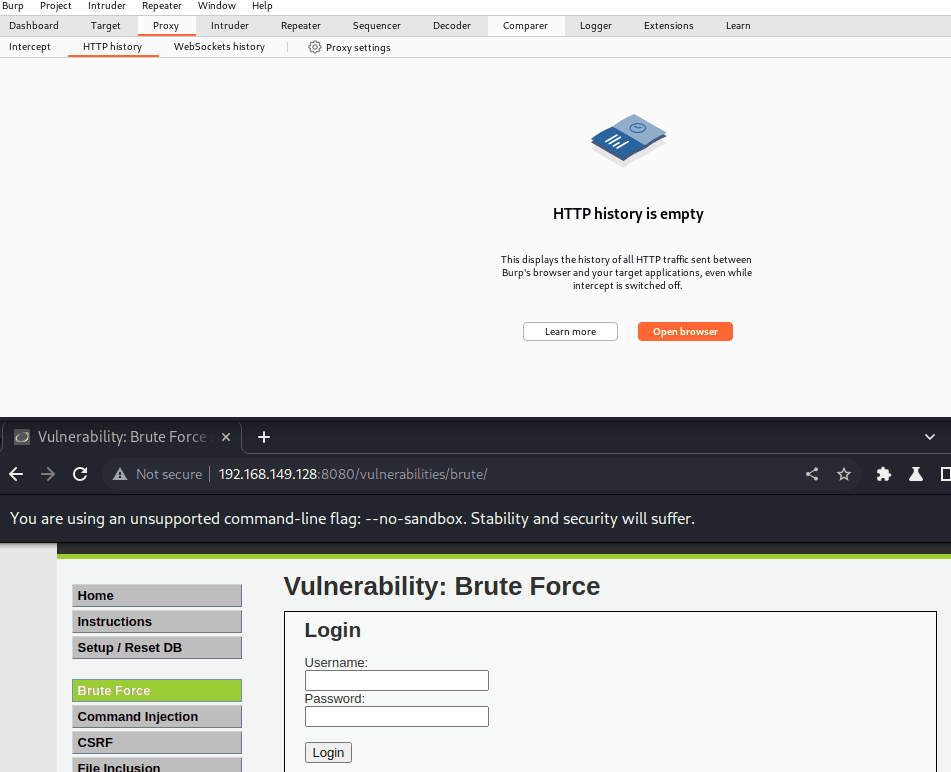Open the Intercept sub-tab
Screen dimensions: 951x772
30,47
